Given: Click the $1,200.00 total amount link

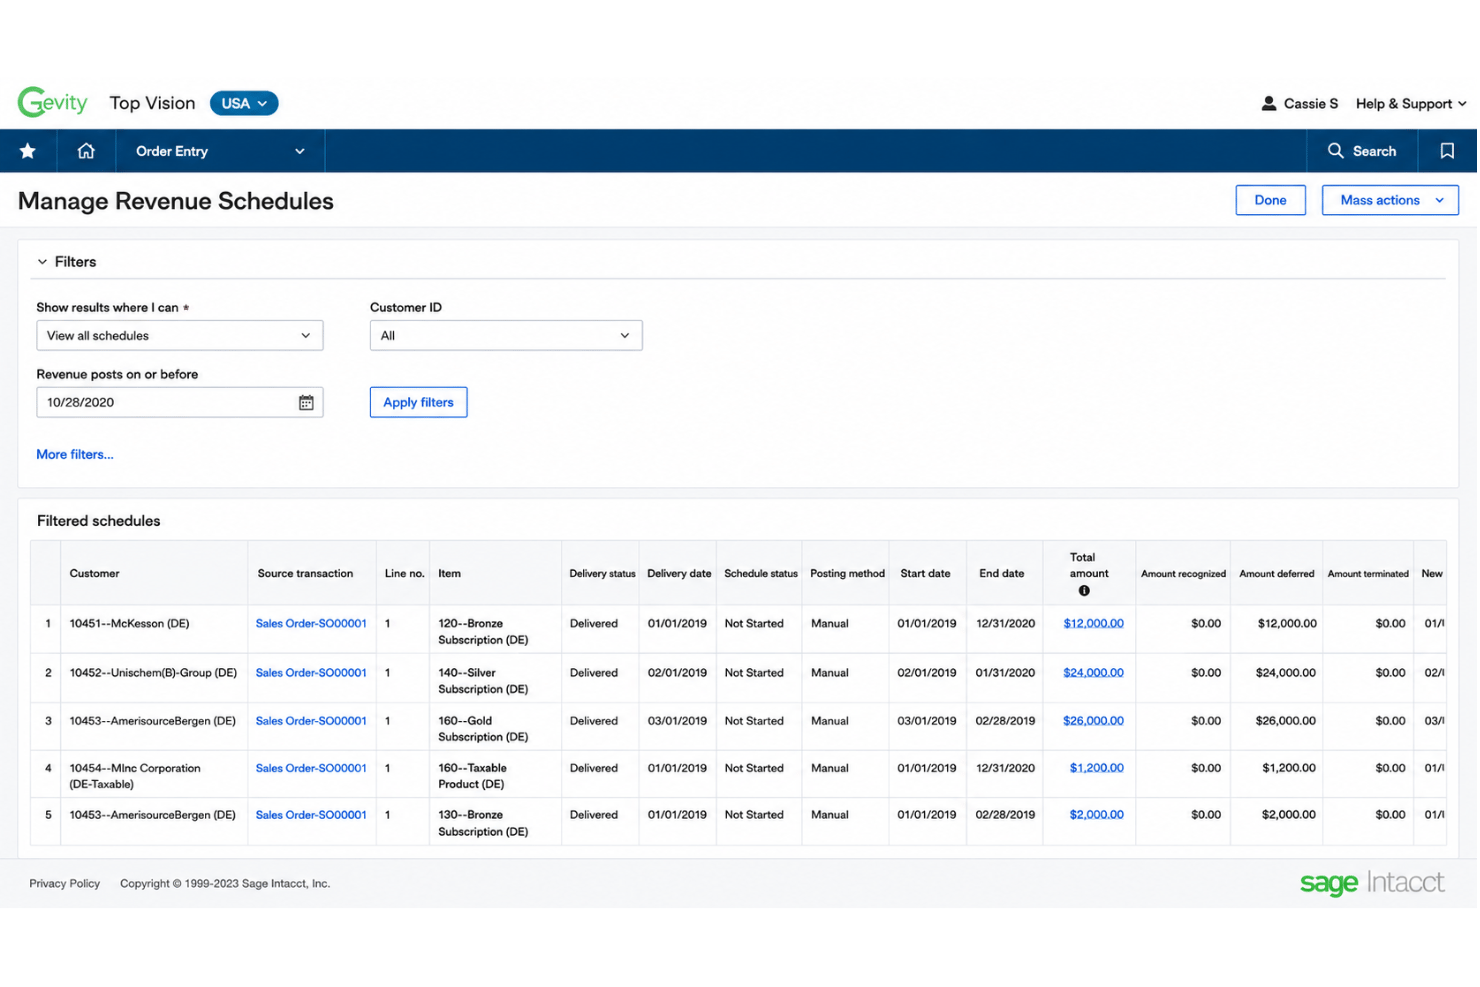Looking at the screenshot, I should click(x=1099, y=770).
